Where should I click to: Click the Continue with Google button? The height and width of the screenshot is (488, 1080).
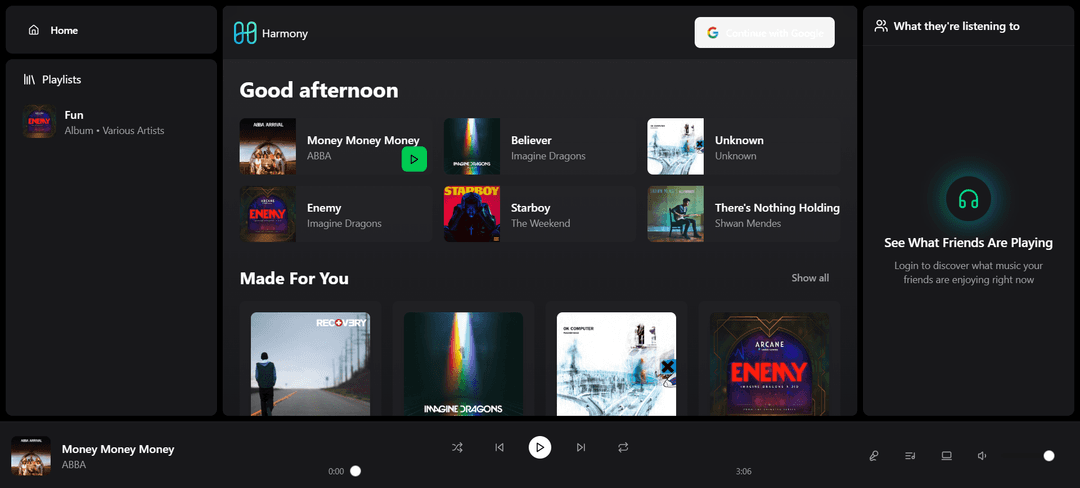point(765,32)
